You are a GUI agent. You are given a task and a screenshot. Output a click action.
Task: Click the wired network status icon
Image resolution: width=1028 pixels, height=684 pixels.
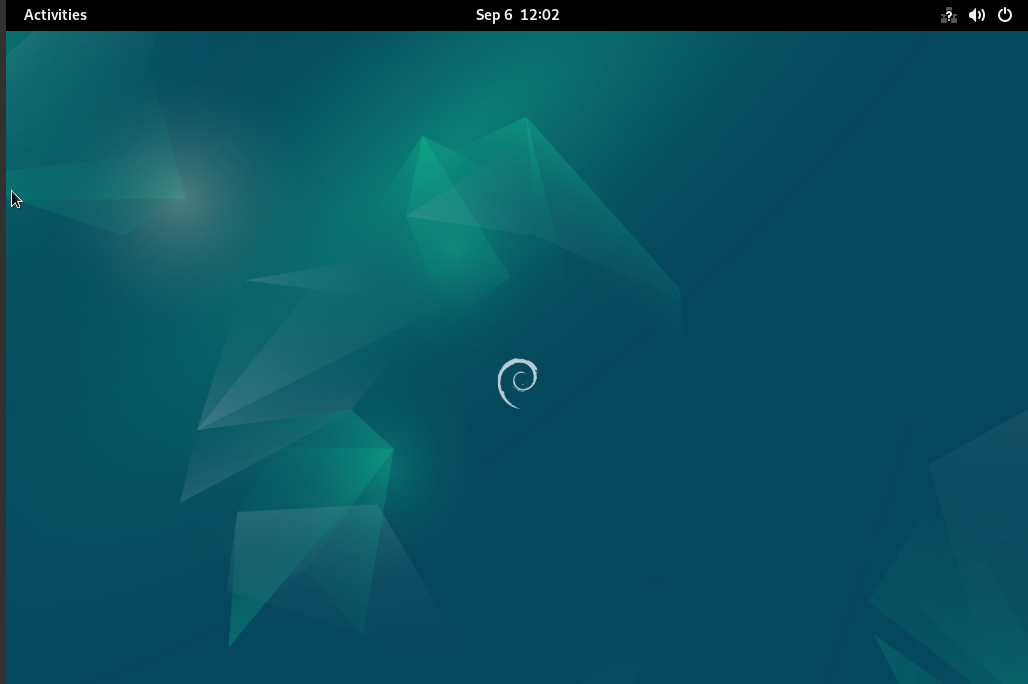pyautogui.click(x=949, y=15)
